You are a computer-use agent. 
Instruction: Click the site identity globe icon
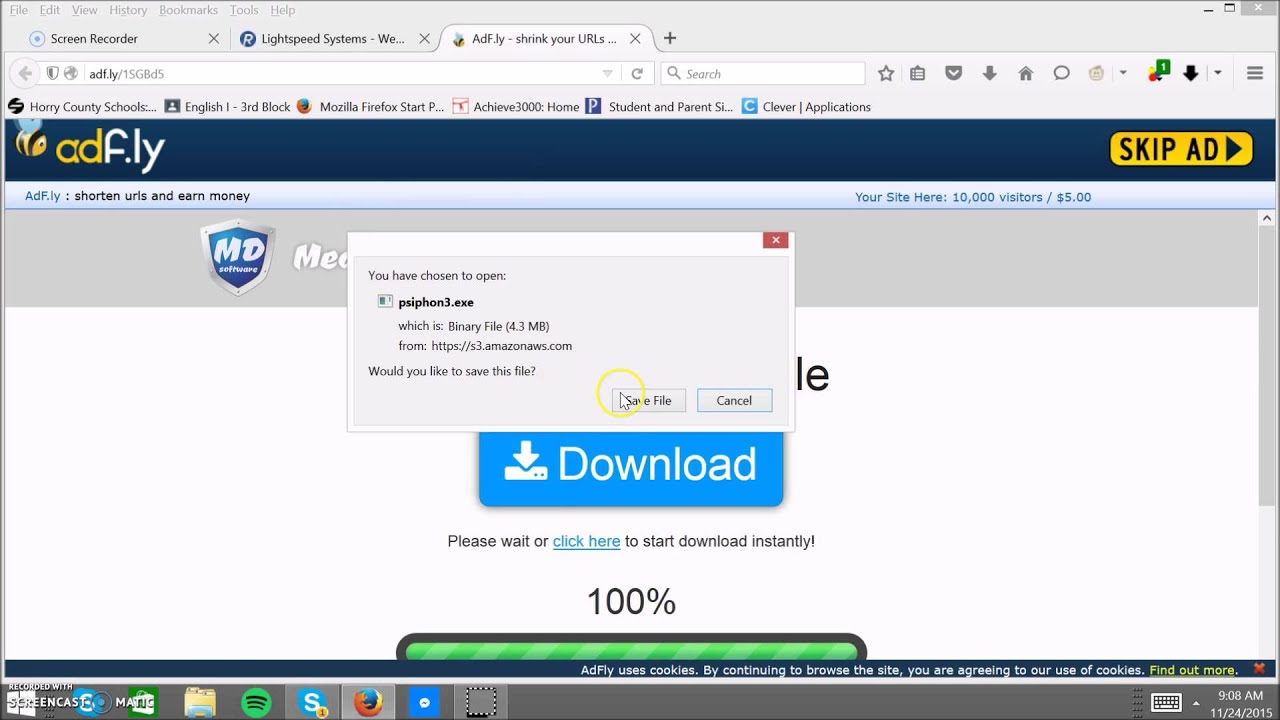click(70, 73)
